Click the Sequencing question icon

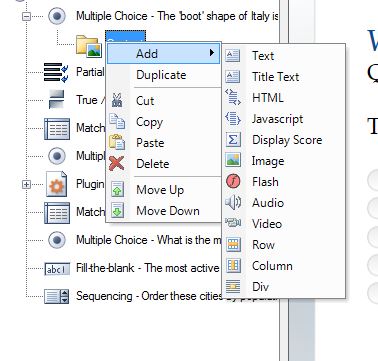click(x=57, y=296)
